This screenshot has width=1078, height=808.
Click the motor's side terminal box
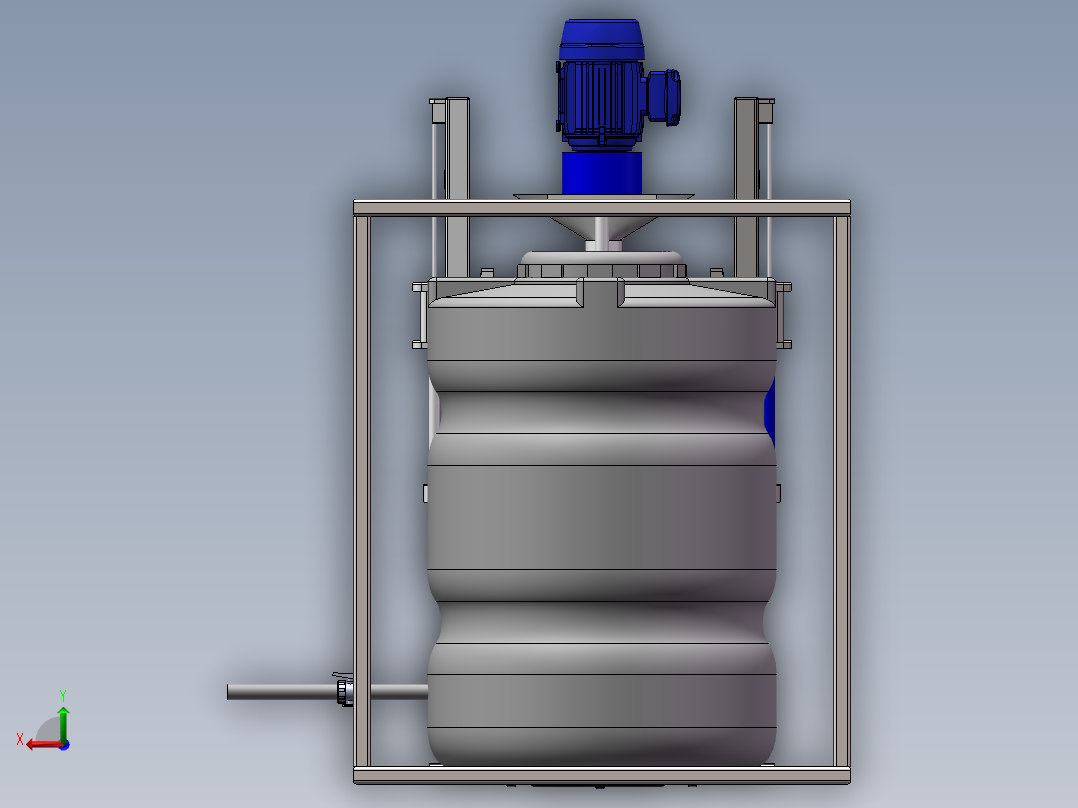click(x=664, y=97)
